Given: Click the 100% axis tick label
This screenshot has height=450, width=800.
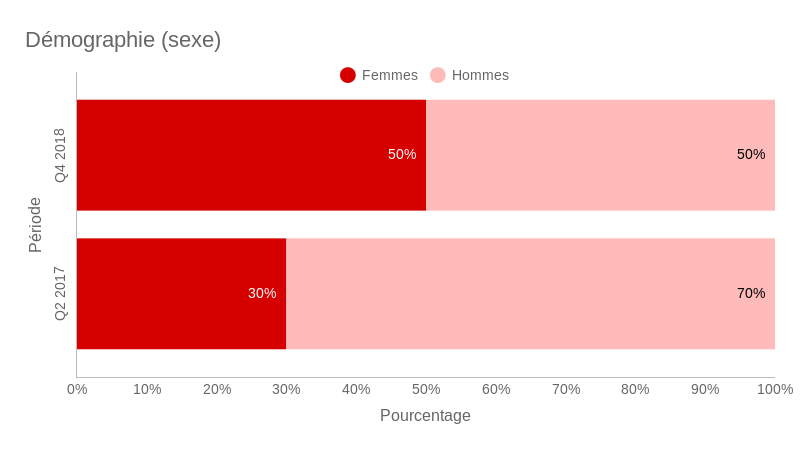Looking at the screenshot, I should (775, 389).
